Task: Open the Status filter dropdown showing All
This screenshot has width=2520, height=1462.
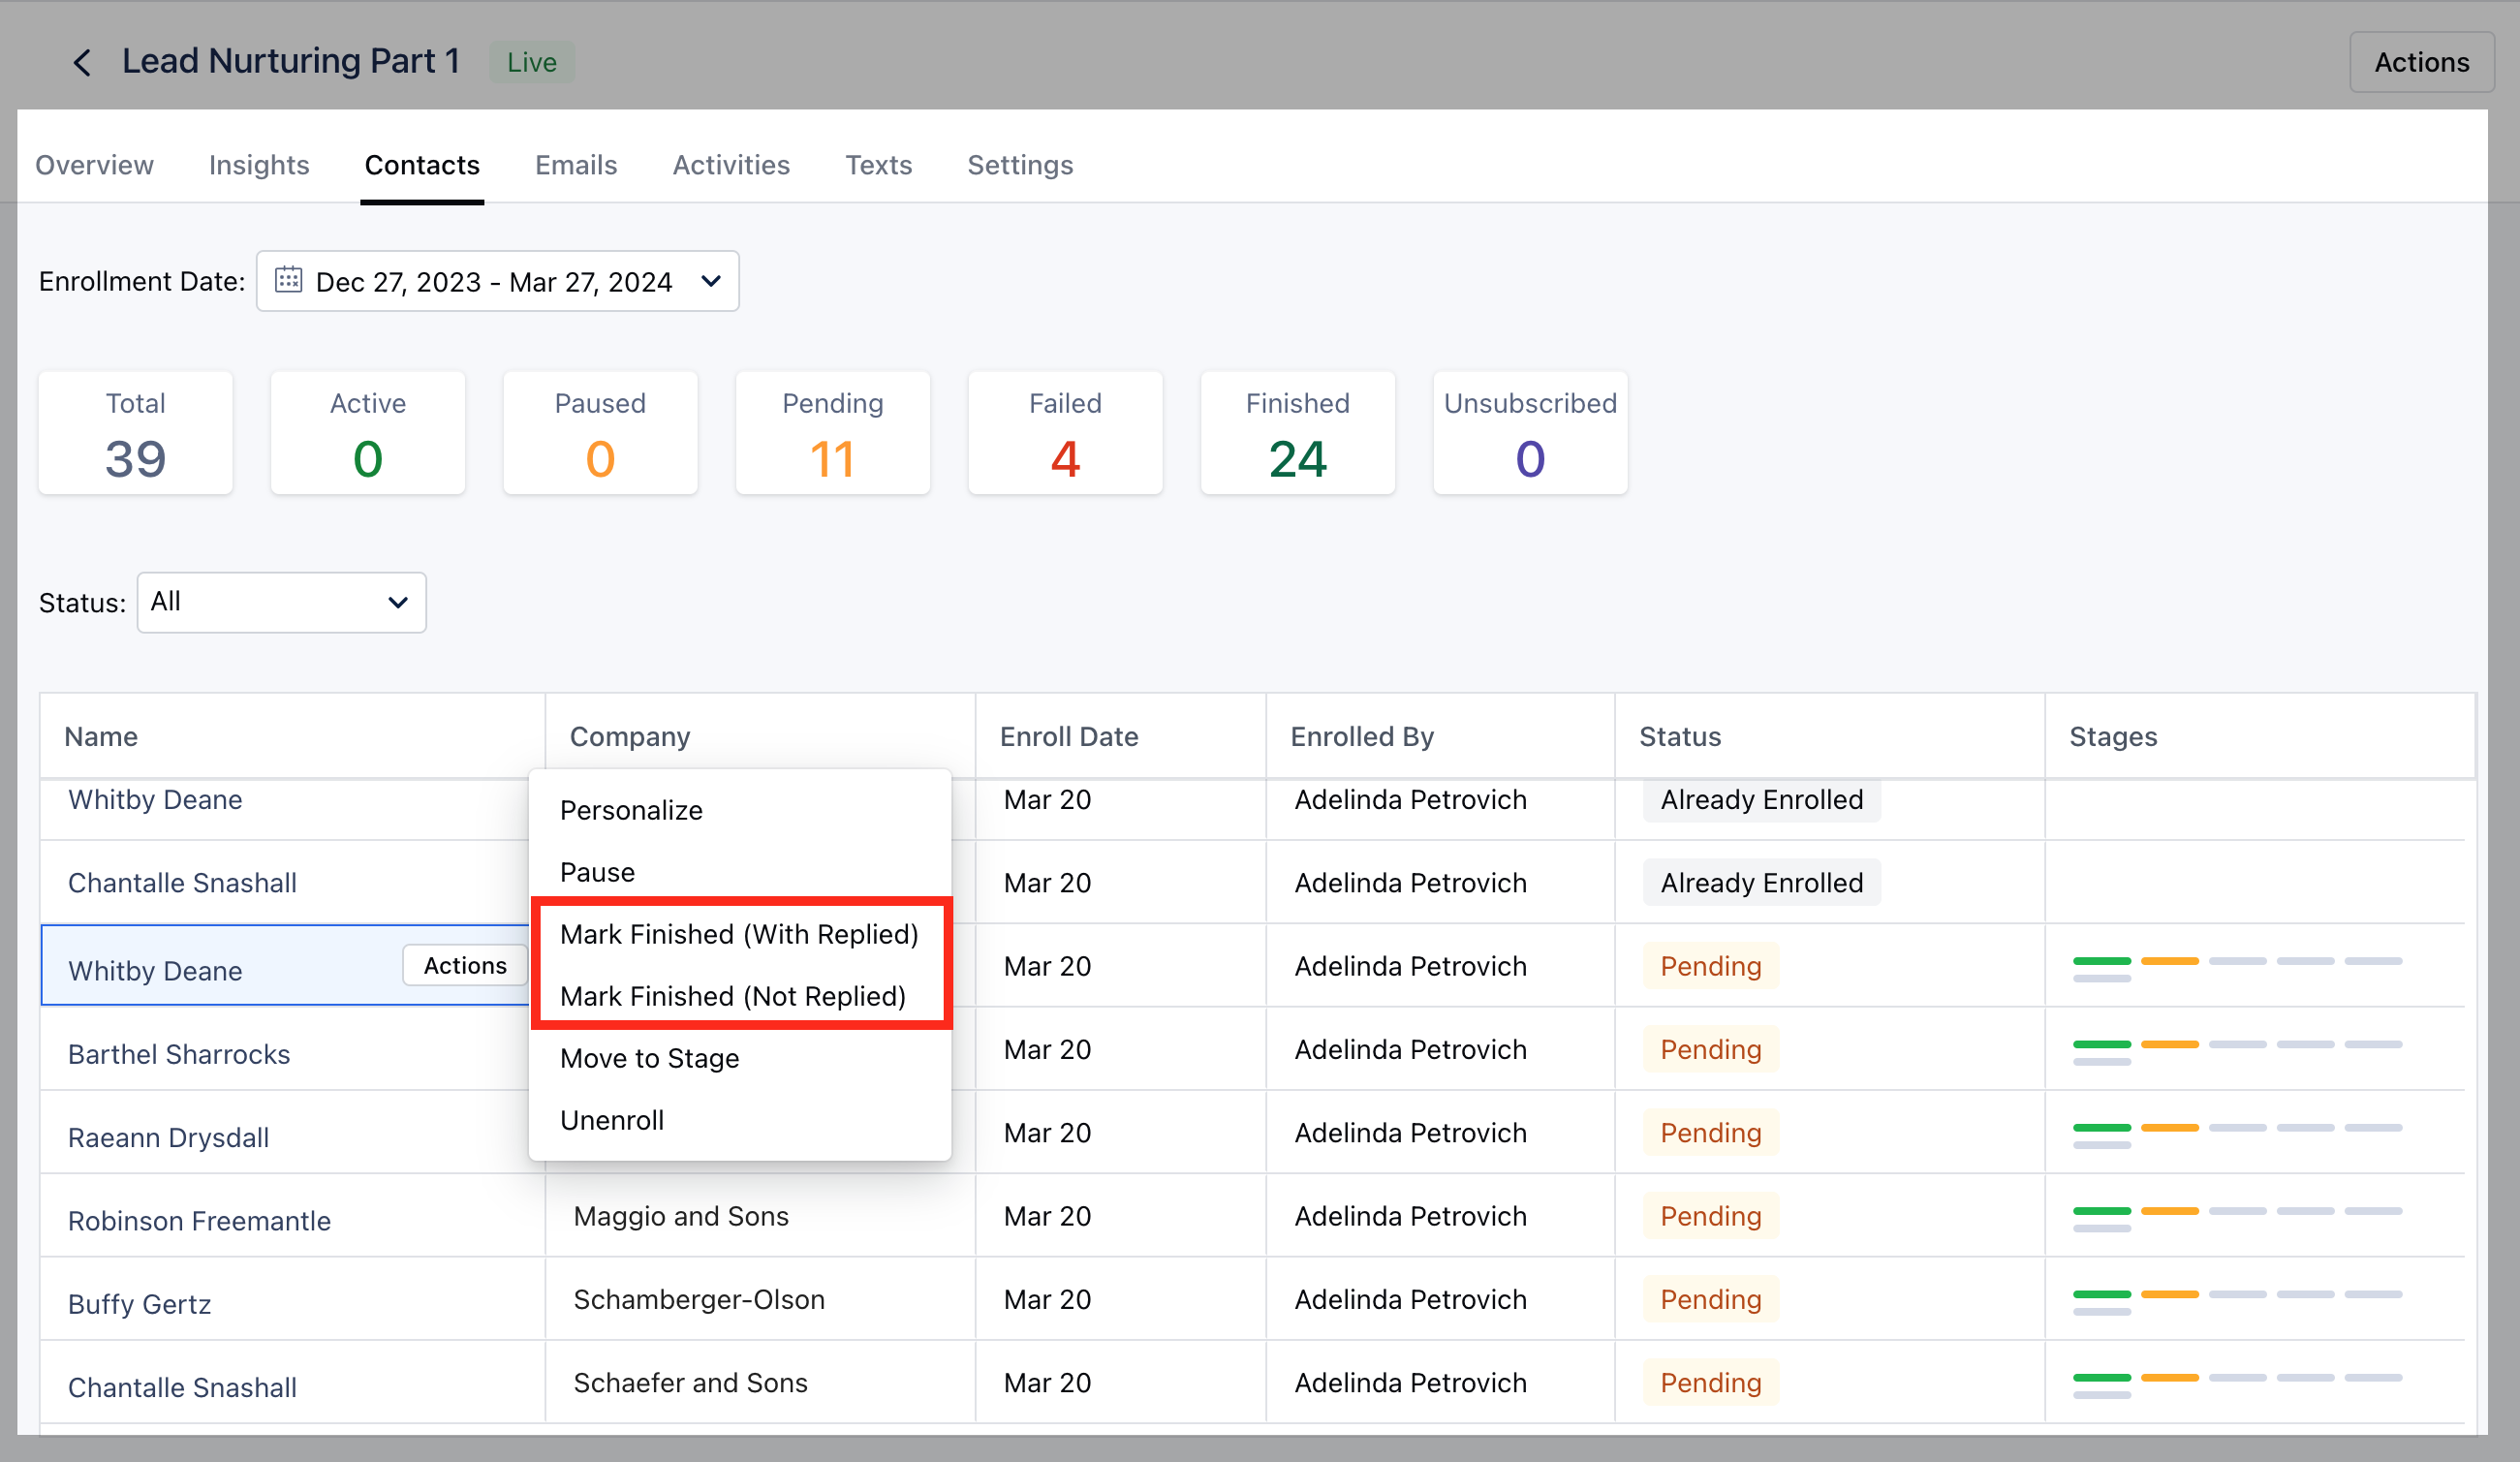Action: [281, 602]
